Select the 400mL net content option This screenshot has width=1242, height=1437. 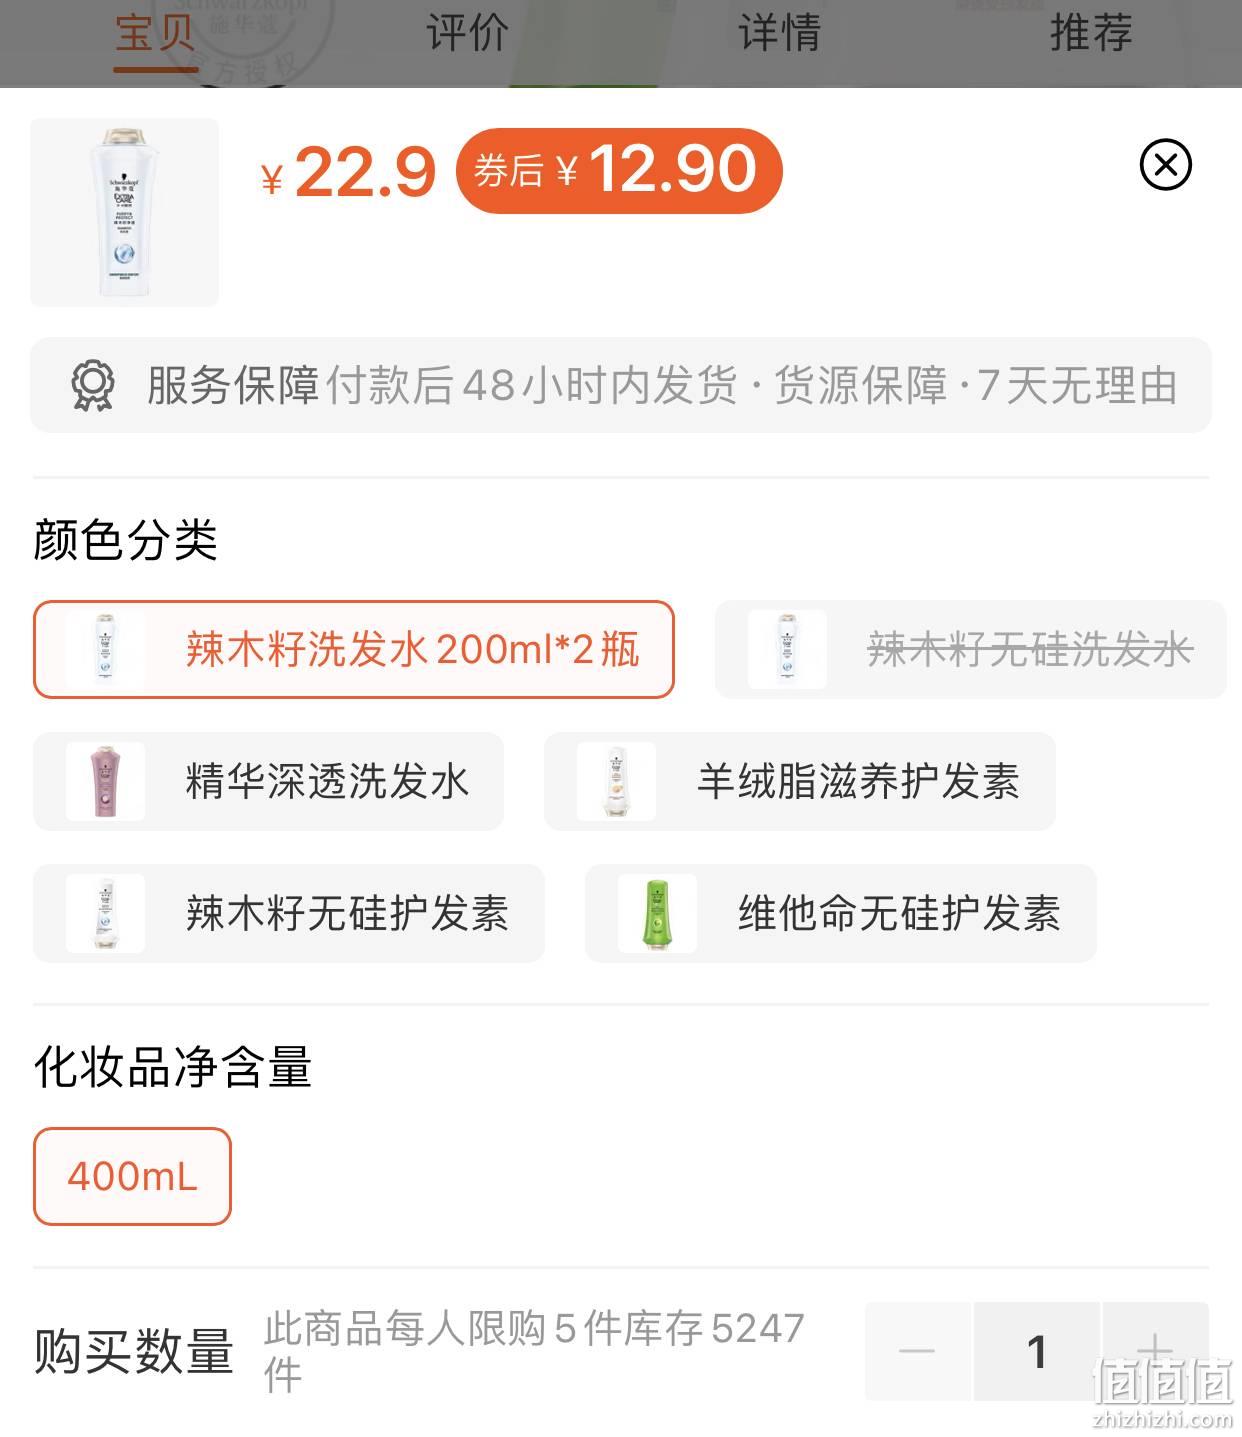click(132, 1176)
